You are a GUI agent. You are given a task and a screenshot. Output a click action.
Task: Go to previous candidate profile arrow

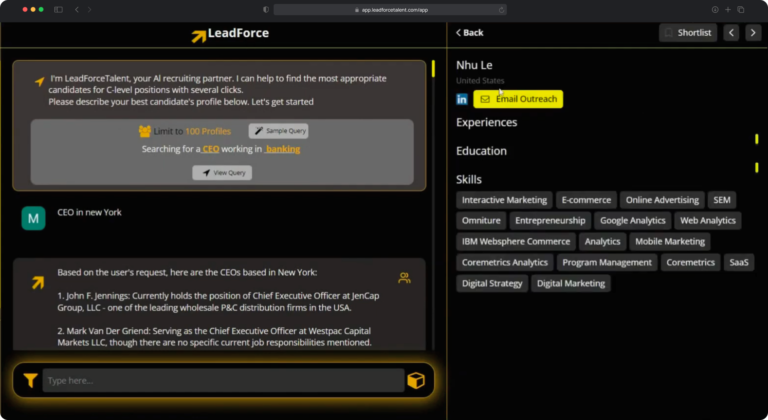(x=731, y=33)
